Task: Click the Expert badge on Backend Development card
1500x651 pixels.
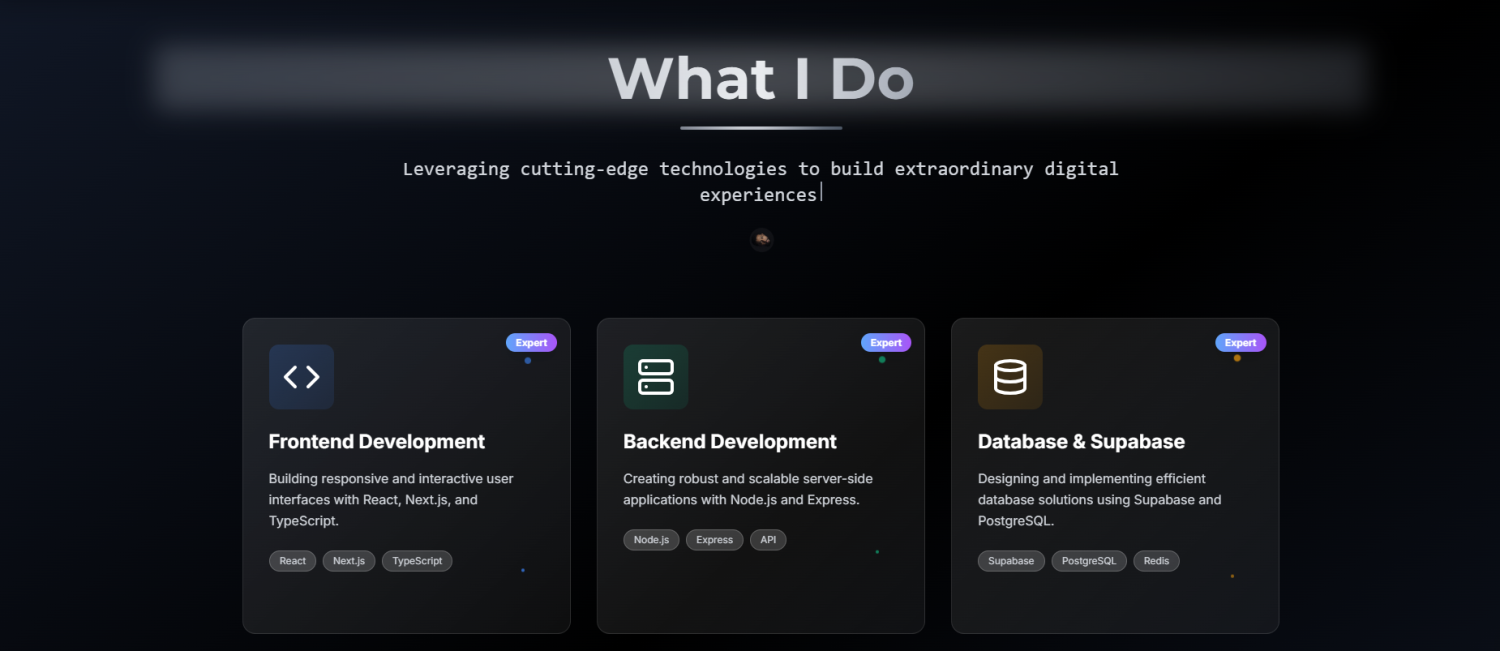Action: (x=886, y=343)
